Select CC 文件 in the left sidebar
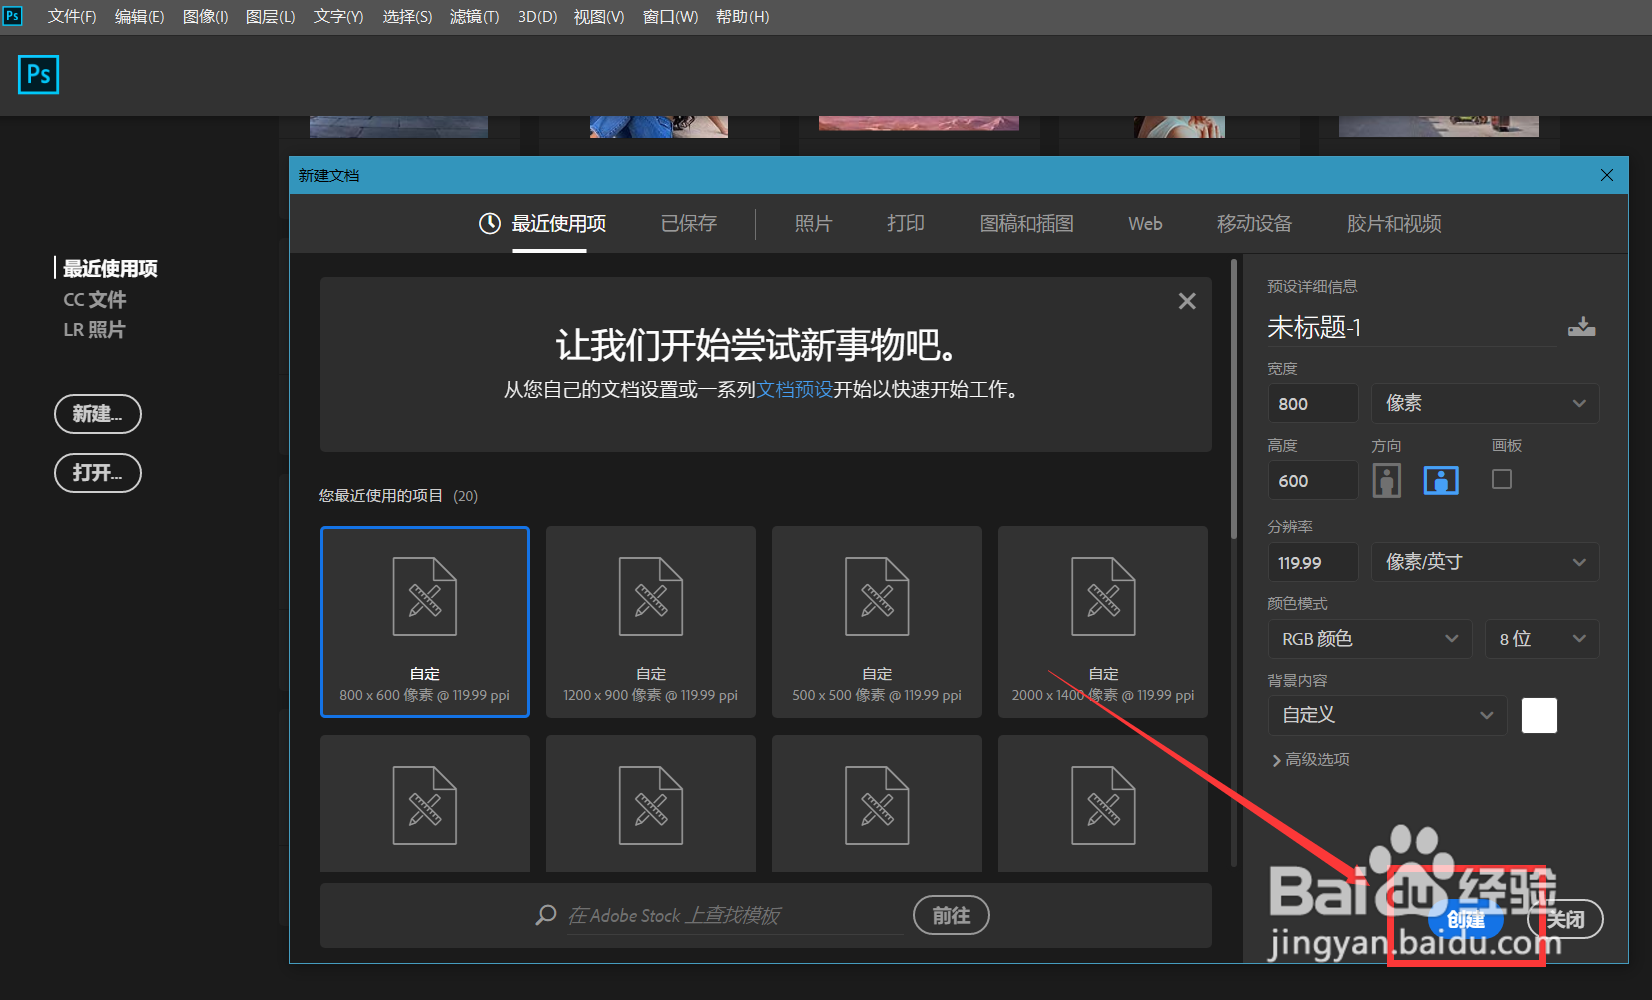Viewport: 1652px width, 1000px height. point(95,299)
